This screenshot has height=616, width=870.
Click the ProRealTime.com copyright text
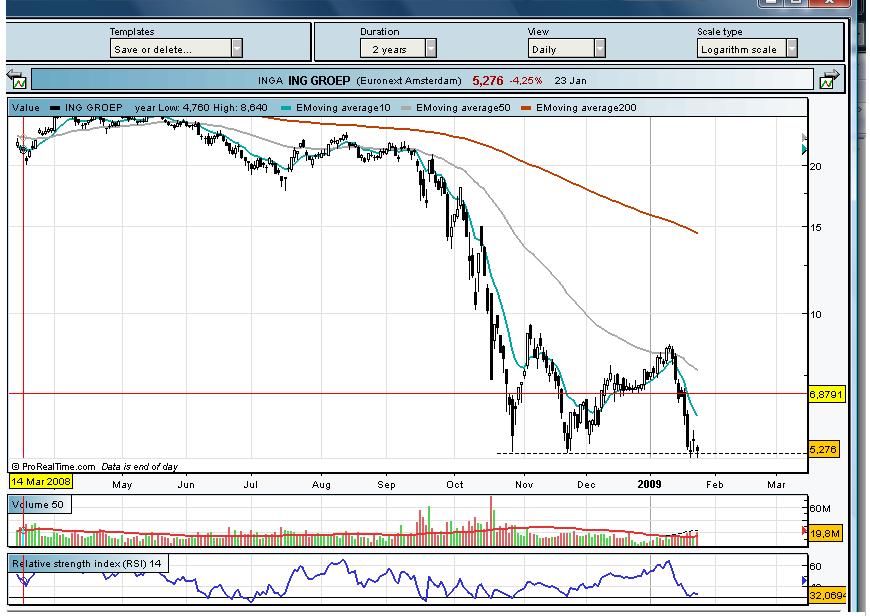click(x=53, y=467)
